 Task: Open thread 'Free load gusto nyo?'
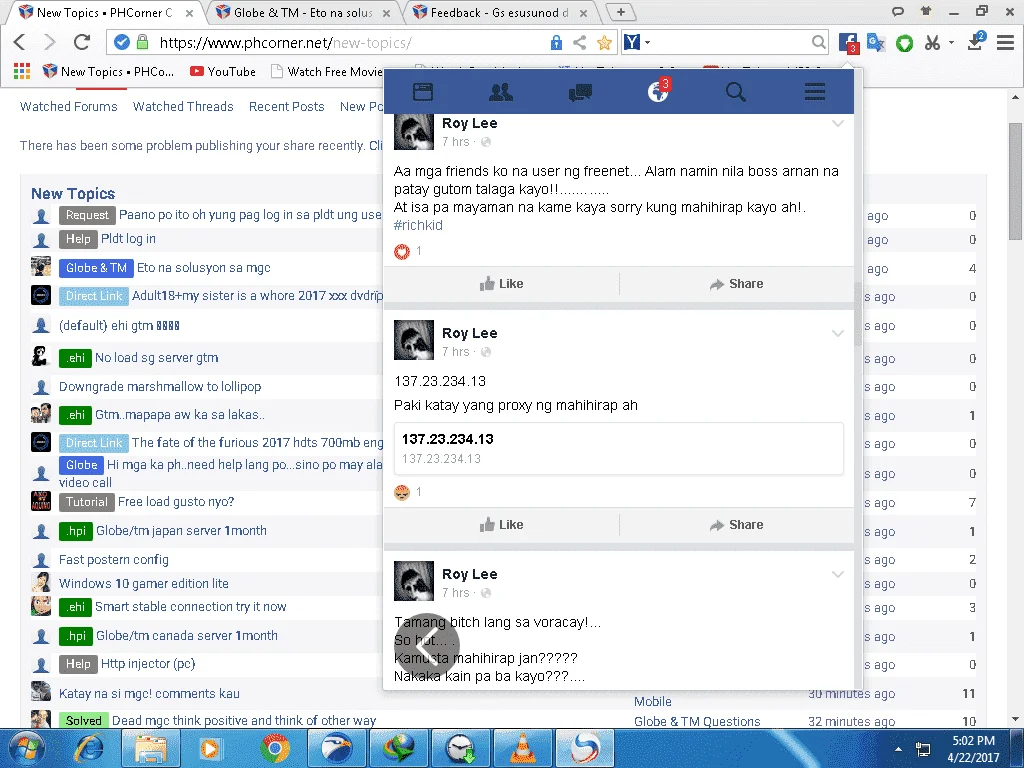coord(176,502)
